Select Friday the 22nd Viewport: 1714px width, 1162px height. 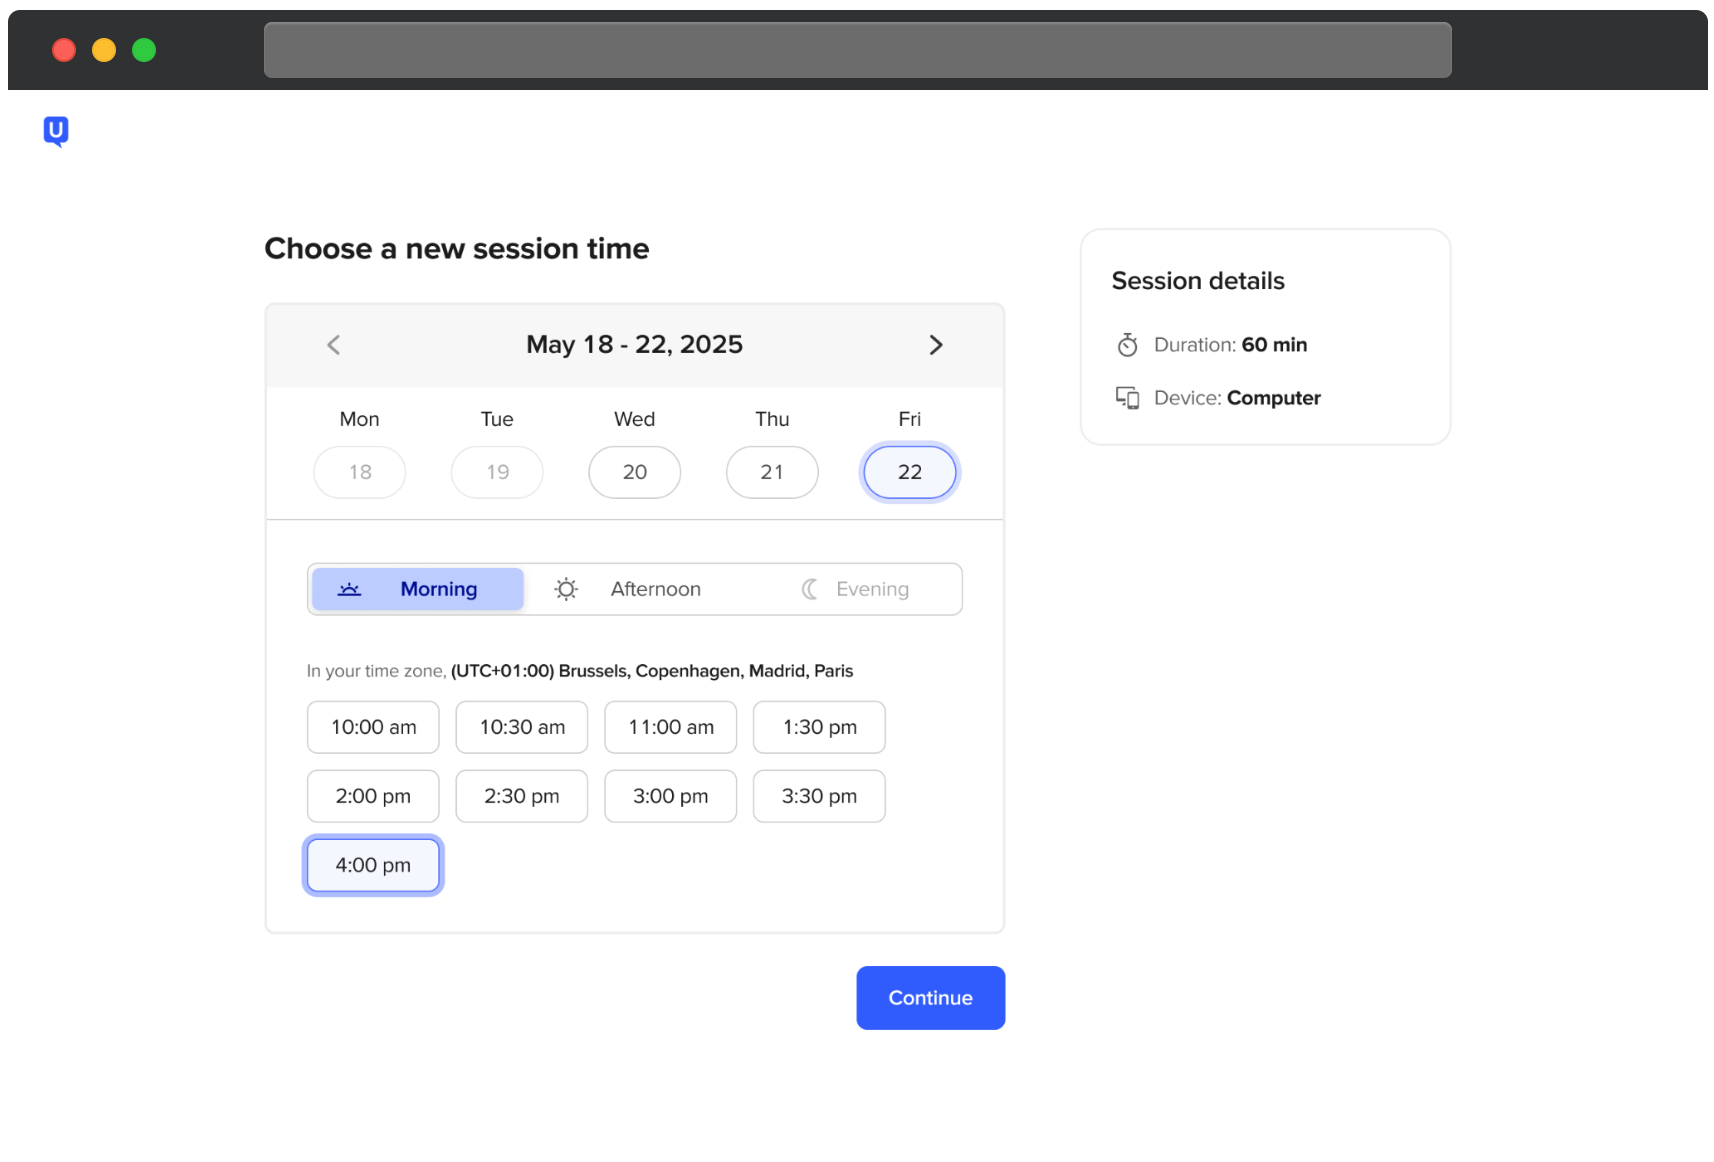click(x=910, y=472)
